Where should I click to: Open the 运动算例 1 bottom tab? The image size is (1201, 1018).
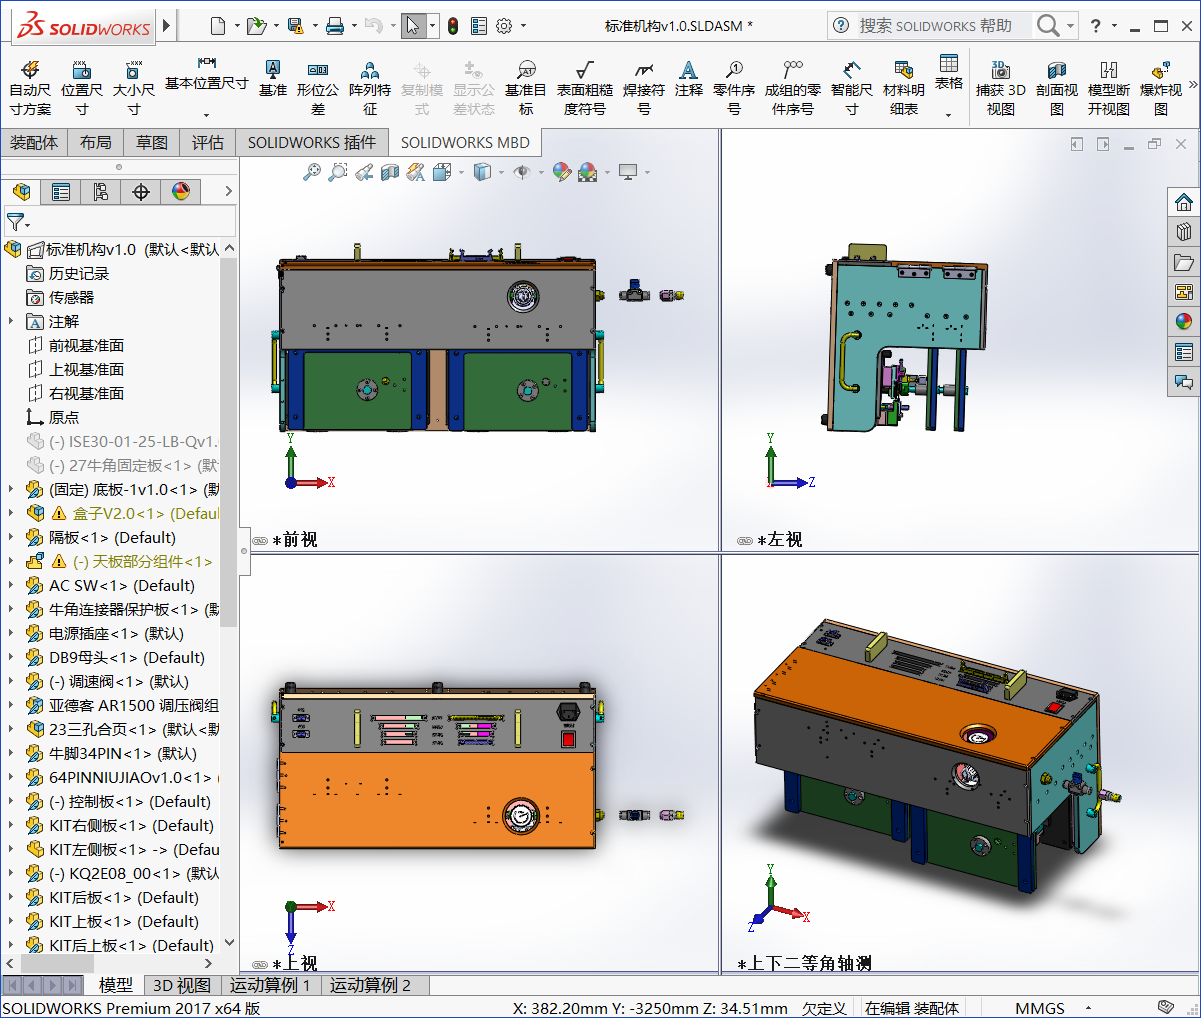270,985
